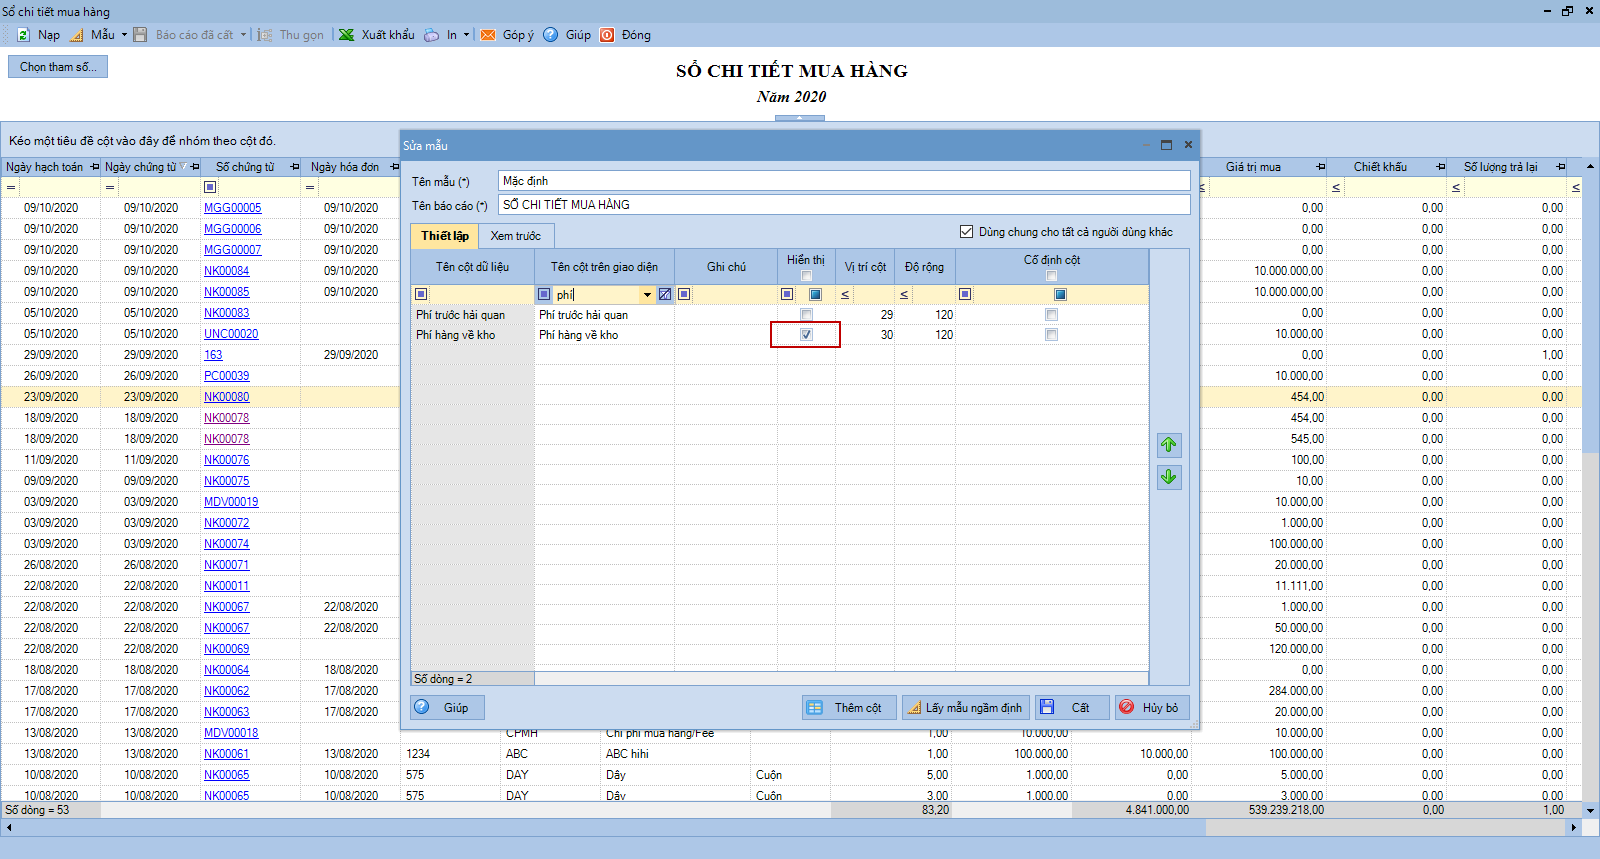The image size is (1600, 859).
Task: Click the clear filter icon beside 'phí' filter
Action: coord(665,294)
